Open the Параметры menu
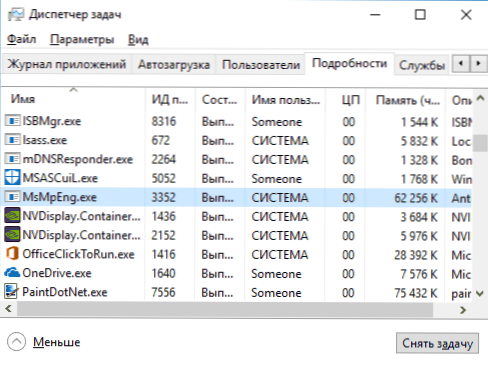The height and width of the screenshot is (366, 488). coord(82,39)
